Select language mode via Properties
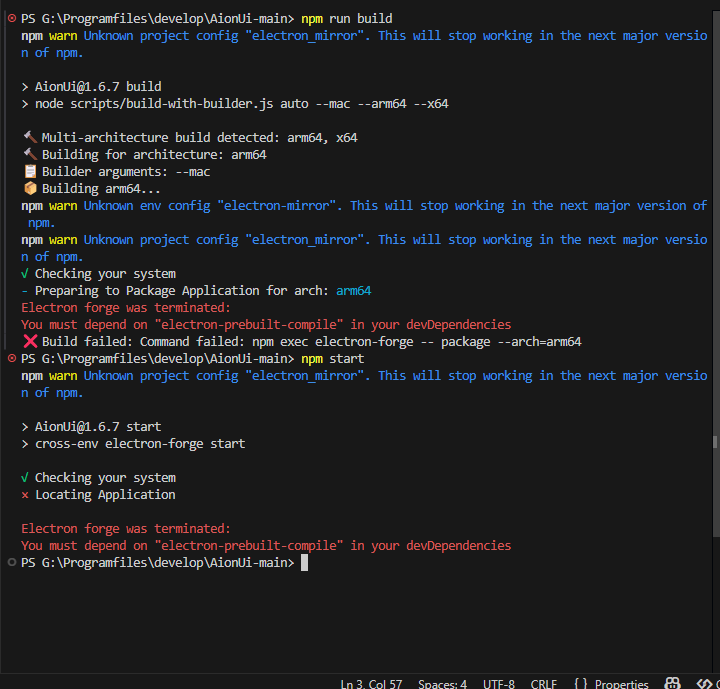720x689 pixels. (621, 684)
